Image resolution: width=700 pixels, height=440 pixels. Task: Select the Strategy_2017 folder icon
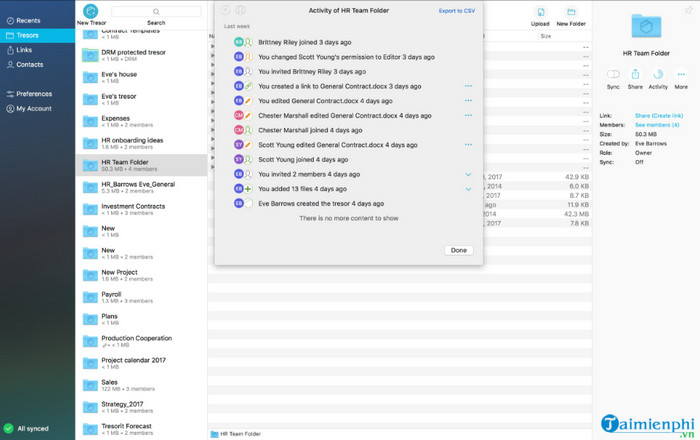pyautogui.click(x=90, y=407)
